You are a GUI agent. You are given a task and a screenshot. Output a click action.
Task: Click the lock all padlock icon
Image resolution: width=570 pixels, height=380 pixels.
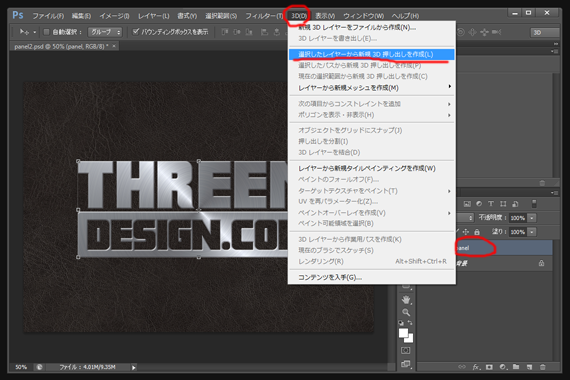pyautogui.click(x=477, y=232)
